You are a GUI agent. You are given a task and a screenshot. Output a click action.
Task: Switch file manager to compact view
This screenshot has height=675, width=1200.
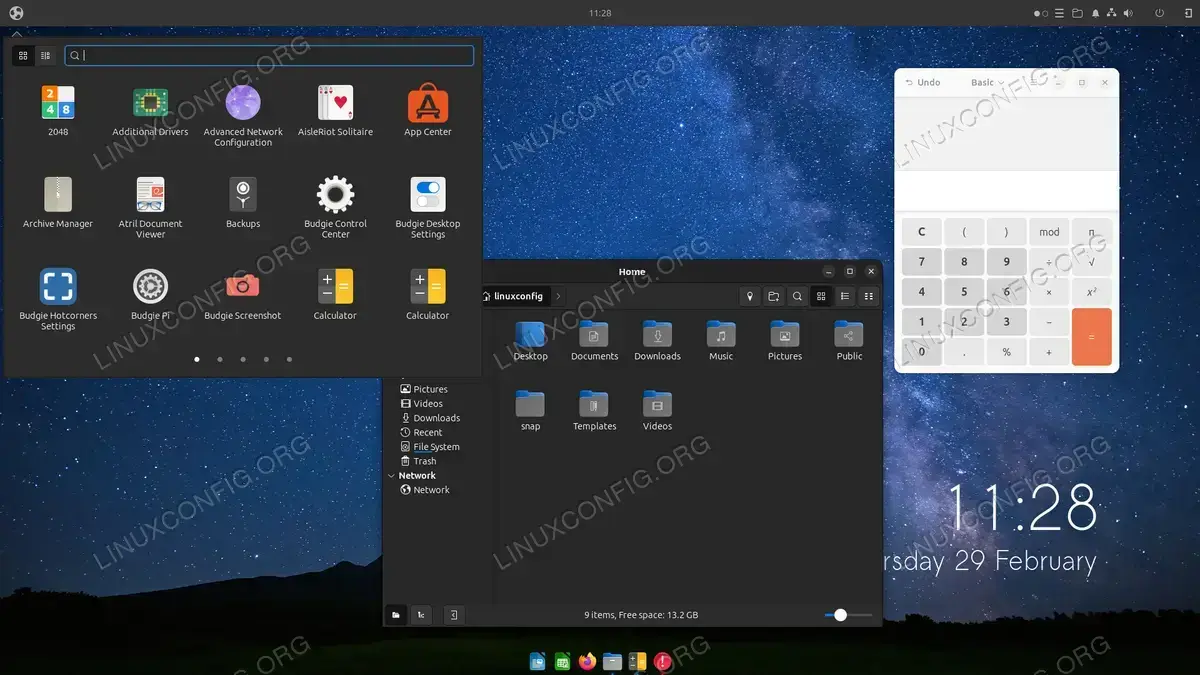(x=869, y=296)
